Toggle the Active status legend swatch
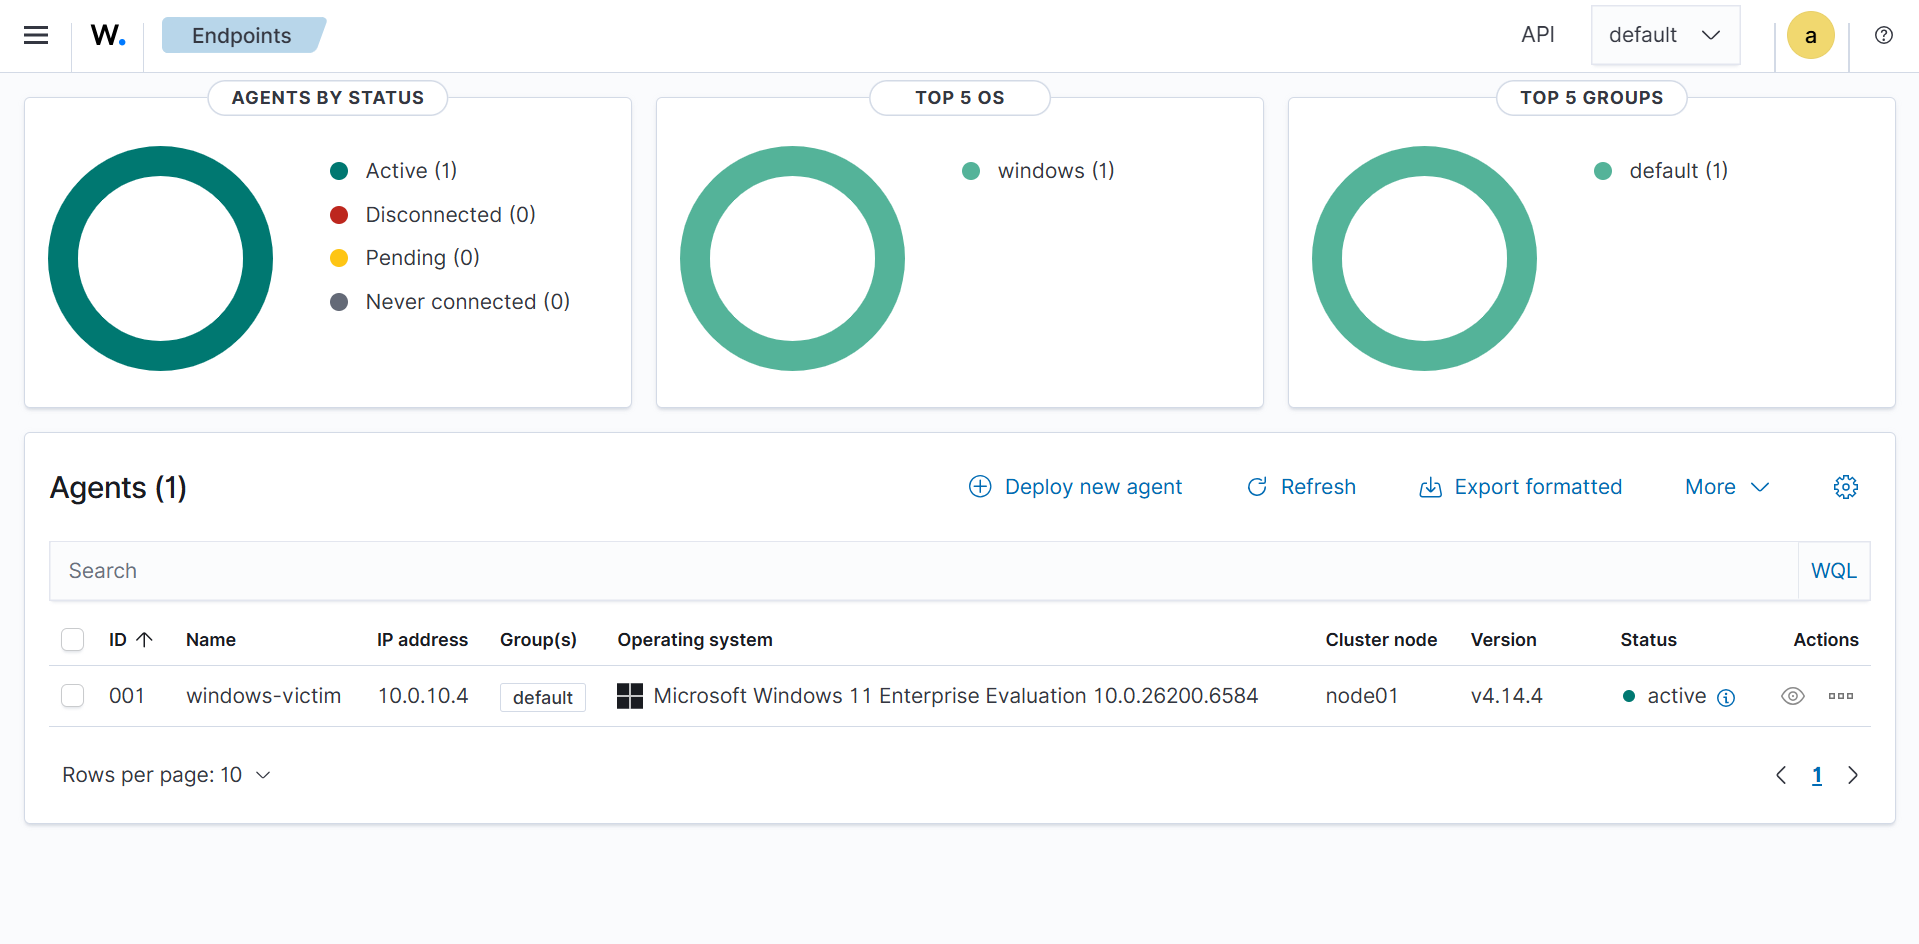This screenshot has height=944, width=1919. (339, 171)
